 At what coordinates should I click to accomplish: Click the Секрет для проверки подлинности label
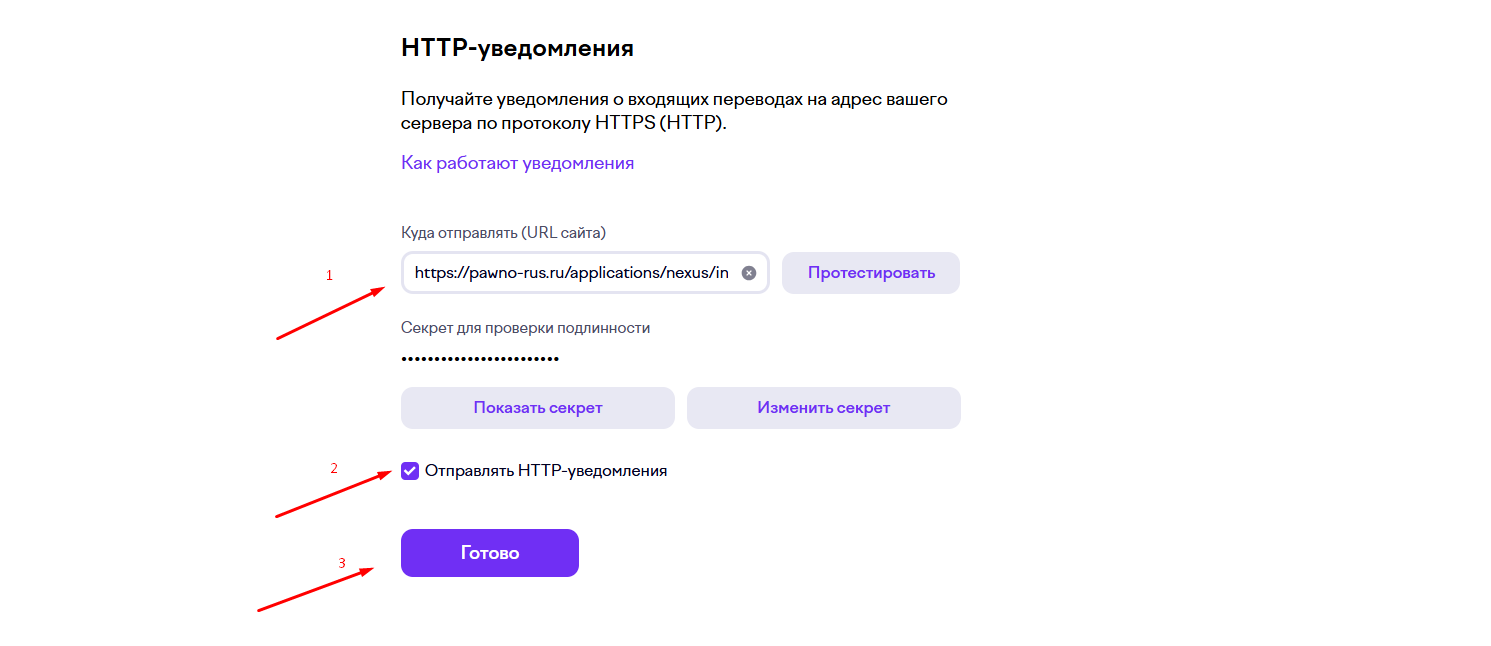coord(525,328)
